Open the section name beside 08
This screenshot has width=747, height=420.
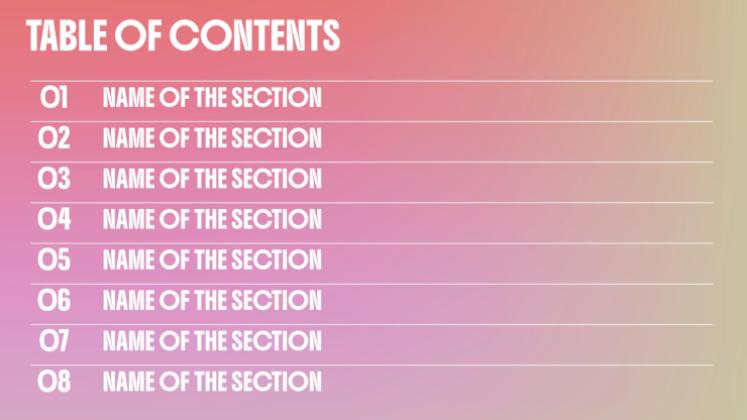click(x=212, y=381)
